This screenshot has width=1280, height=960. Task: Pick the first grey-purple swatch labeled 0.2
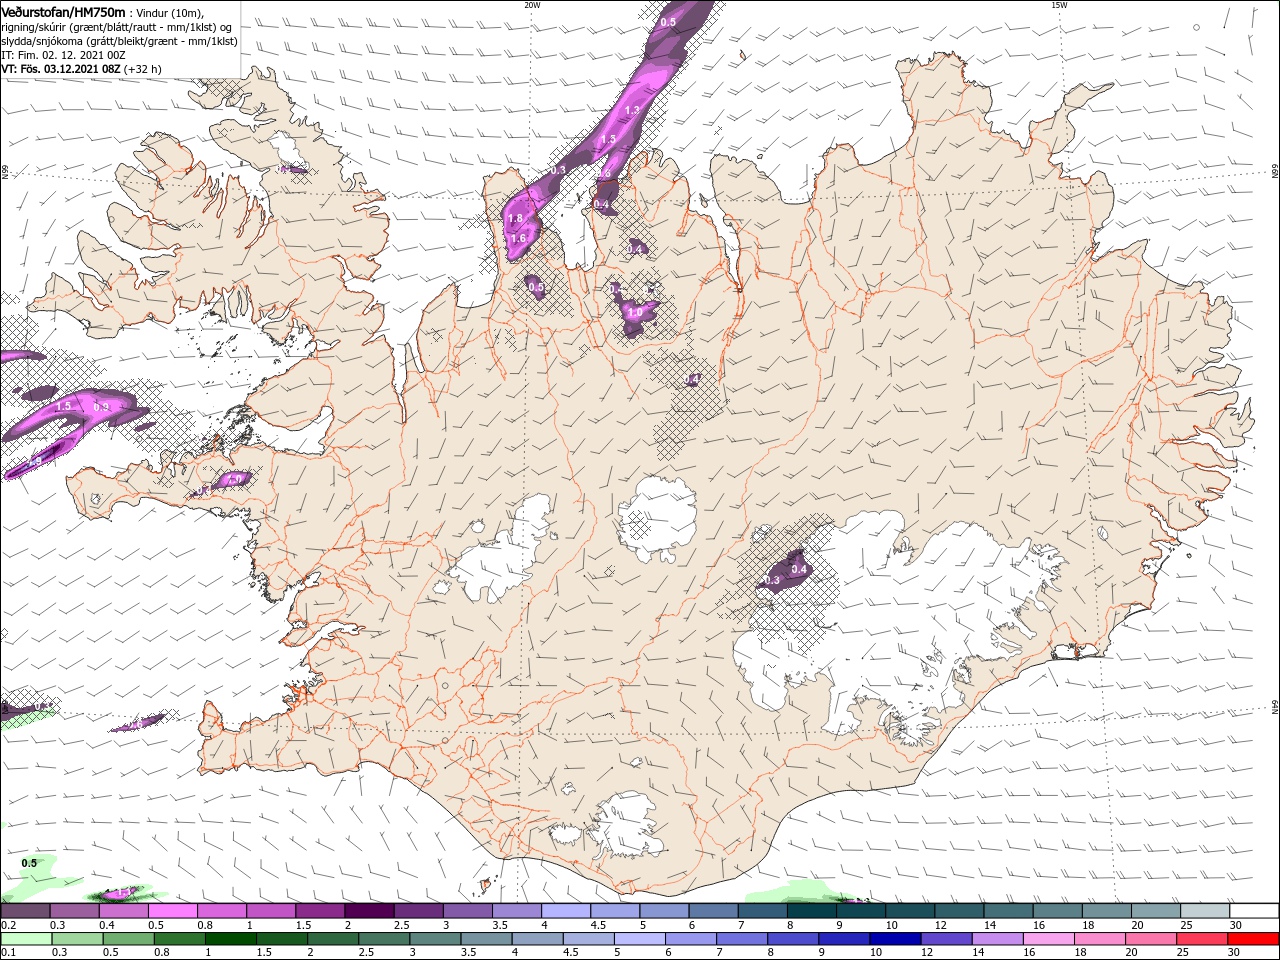click(x=25, y=911)
